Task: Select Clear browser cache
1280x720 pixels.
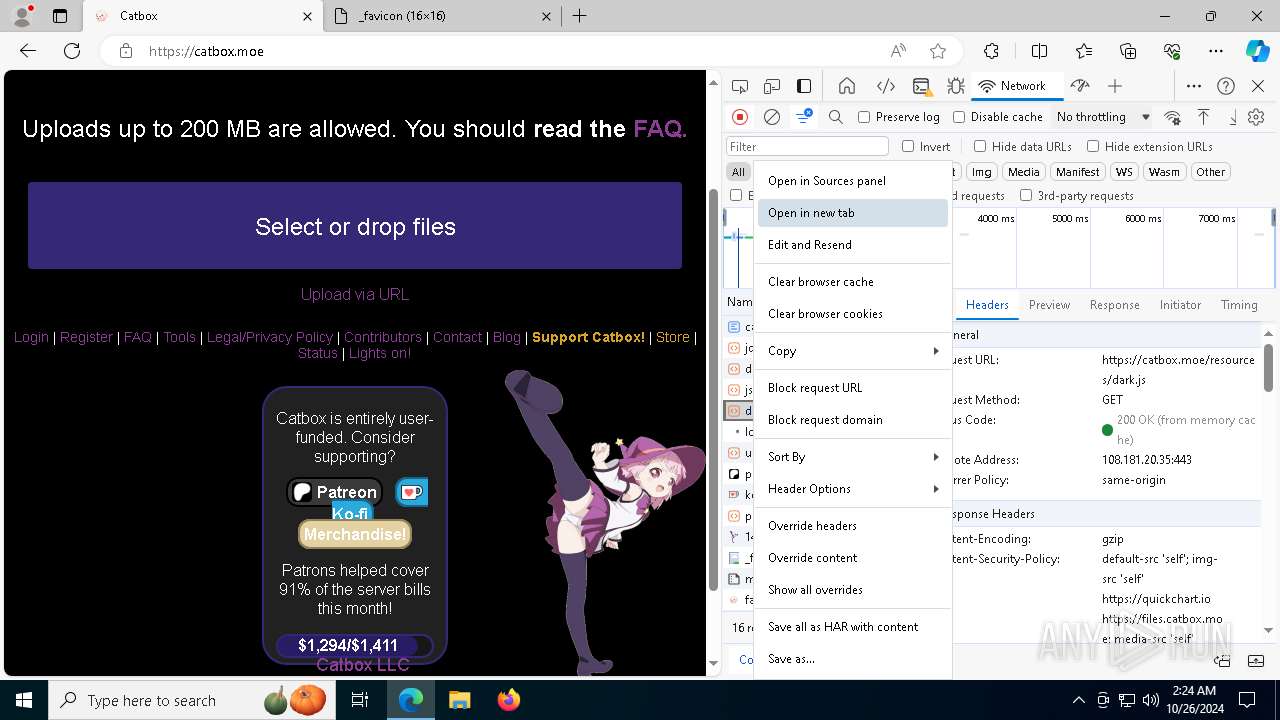Action: tap(853, 282)
